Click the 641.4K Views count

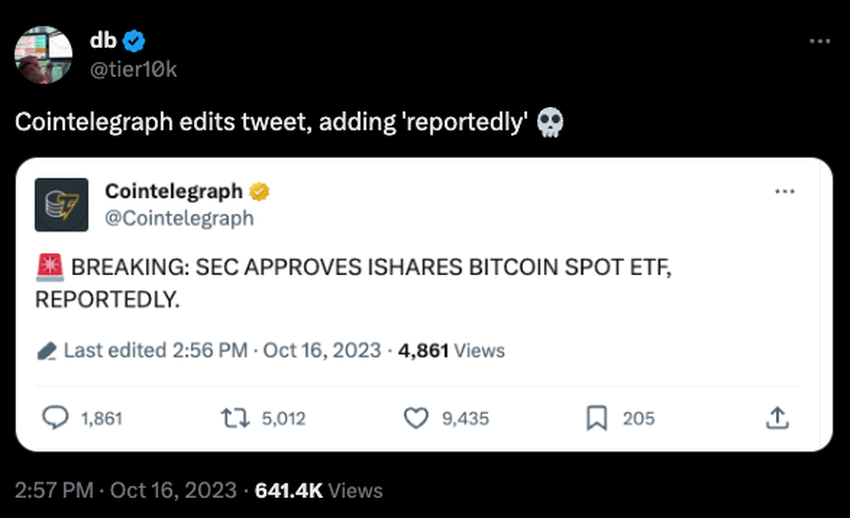[x=319, y=490]
